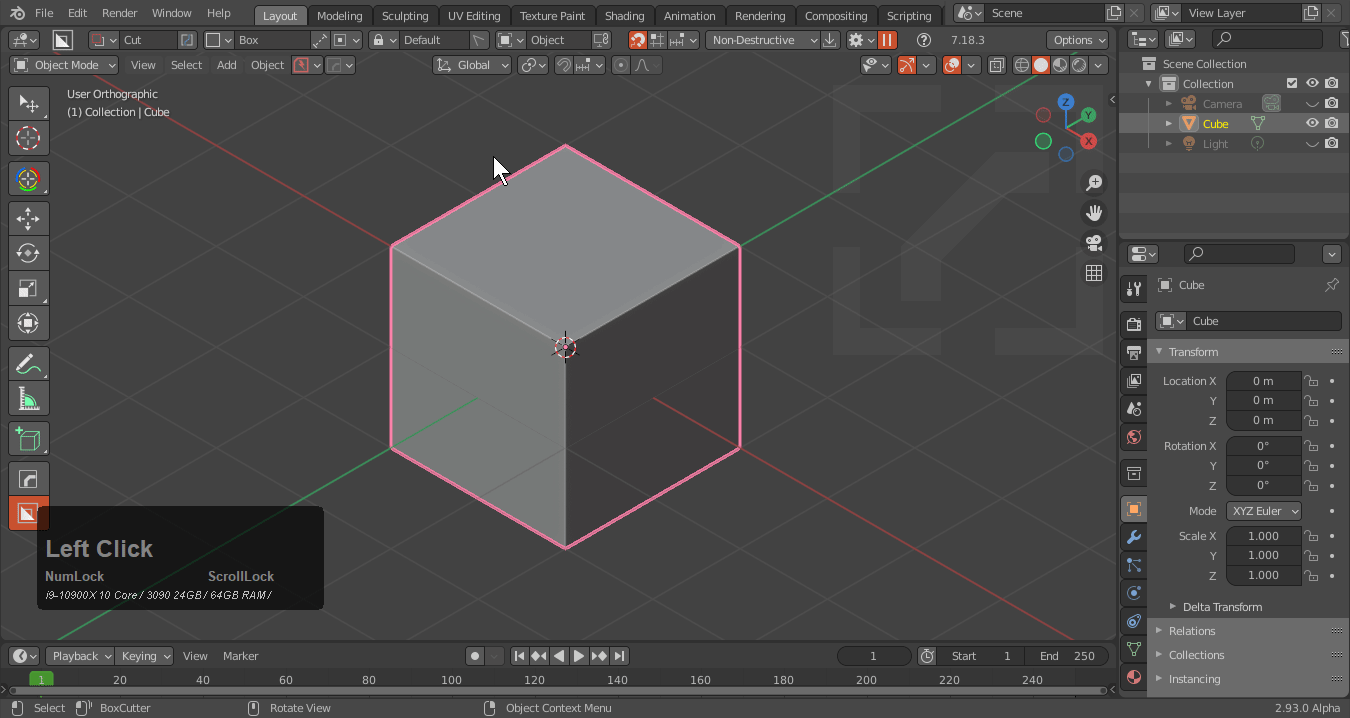Viewport: 1350px width, 718px height.
Task: Select the Add Cube tool
Action: point(28,439)
